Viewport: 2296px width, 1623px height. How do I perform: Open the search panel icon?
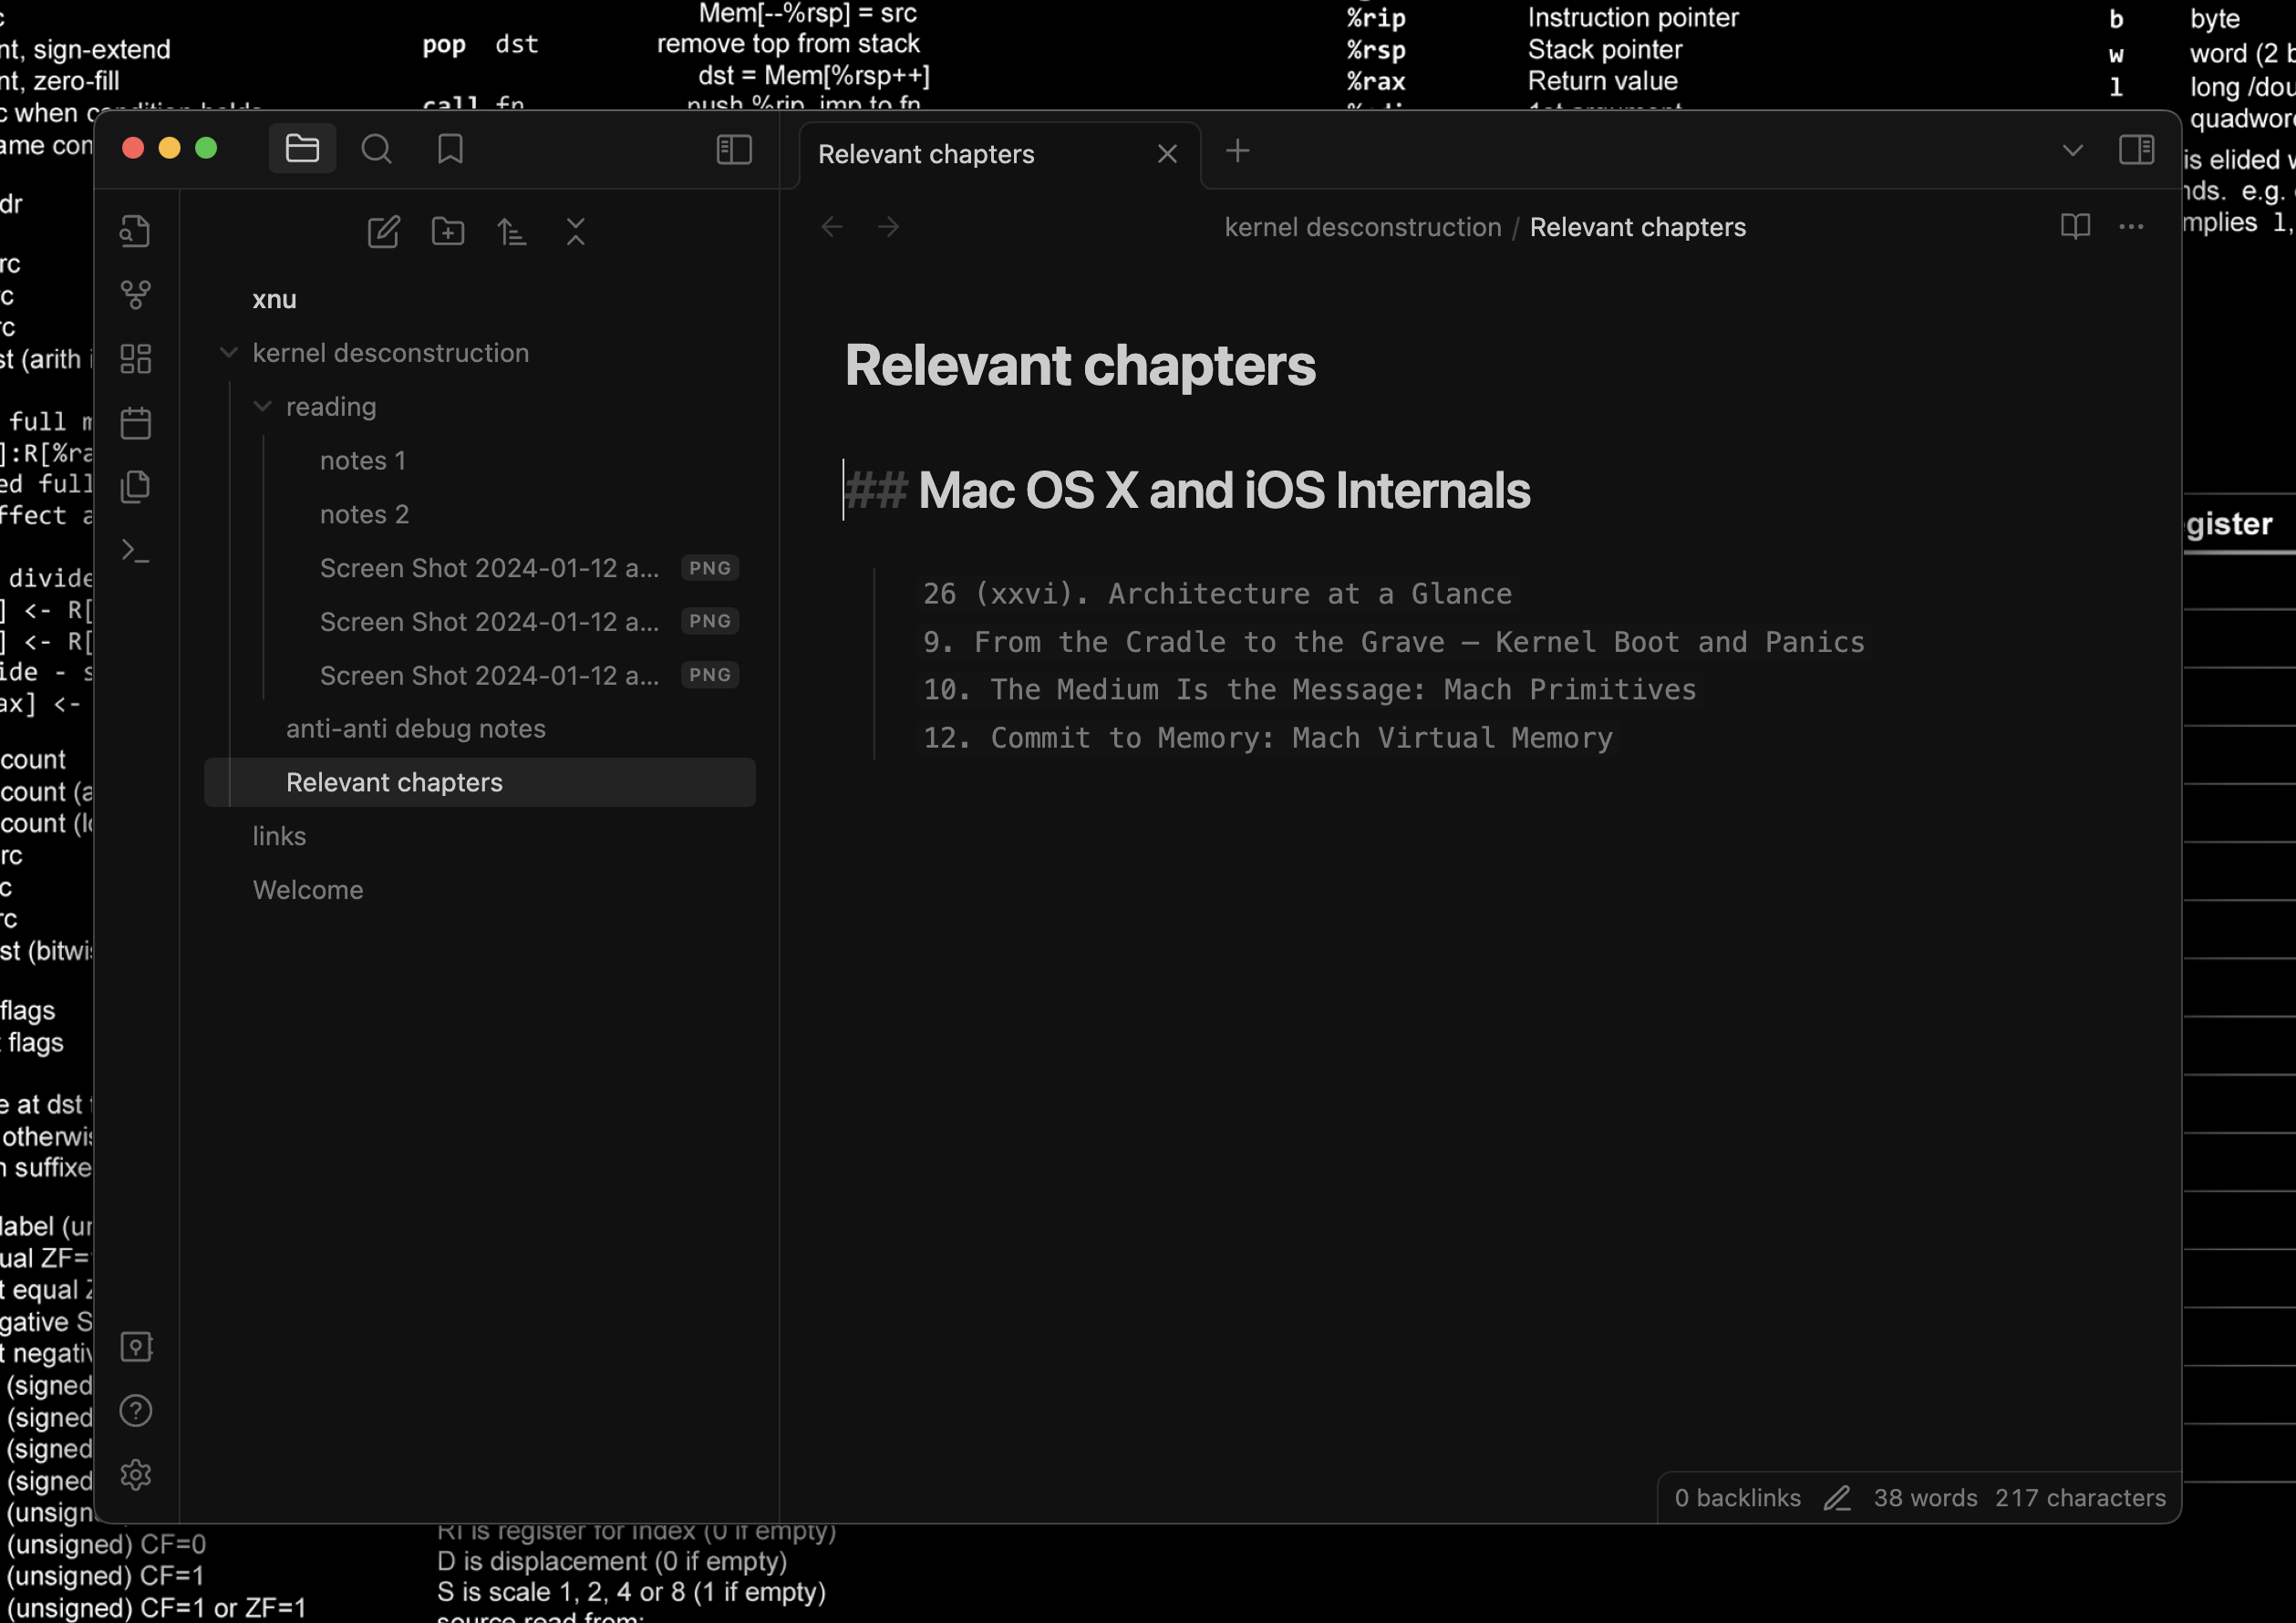[376, 149]
